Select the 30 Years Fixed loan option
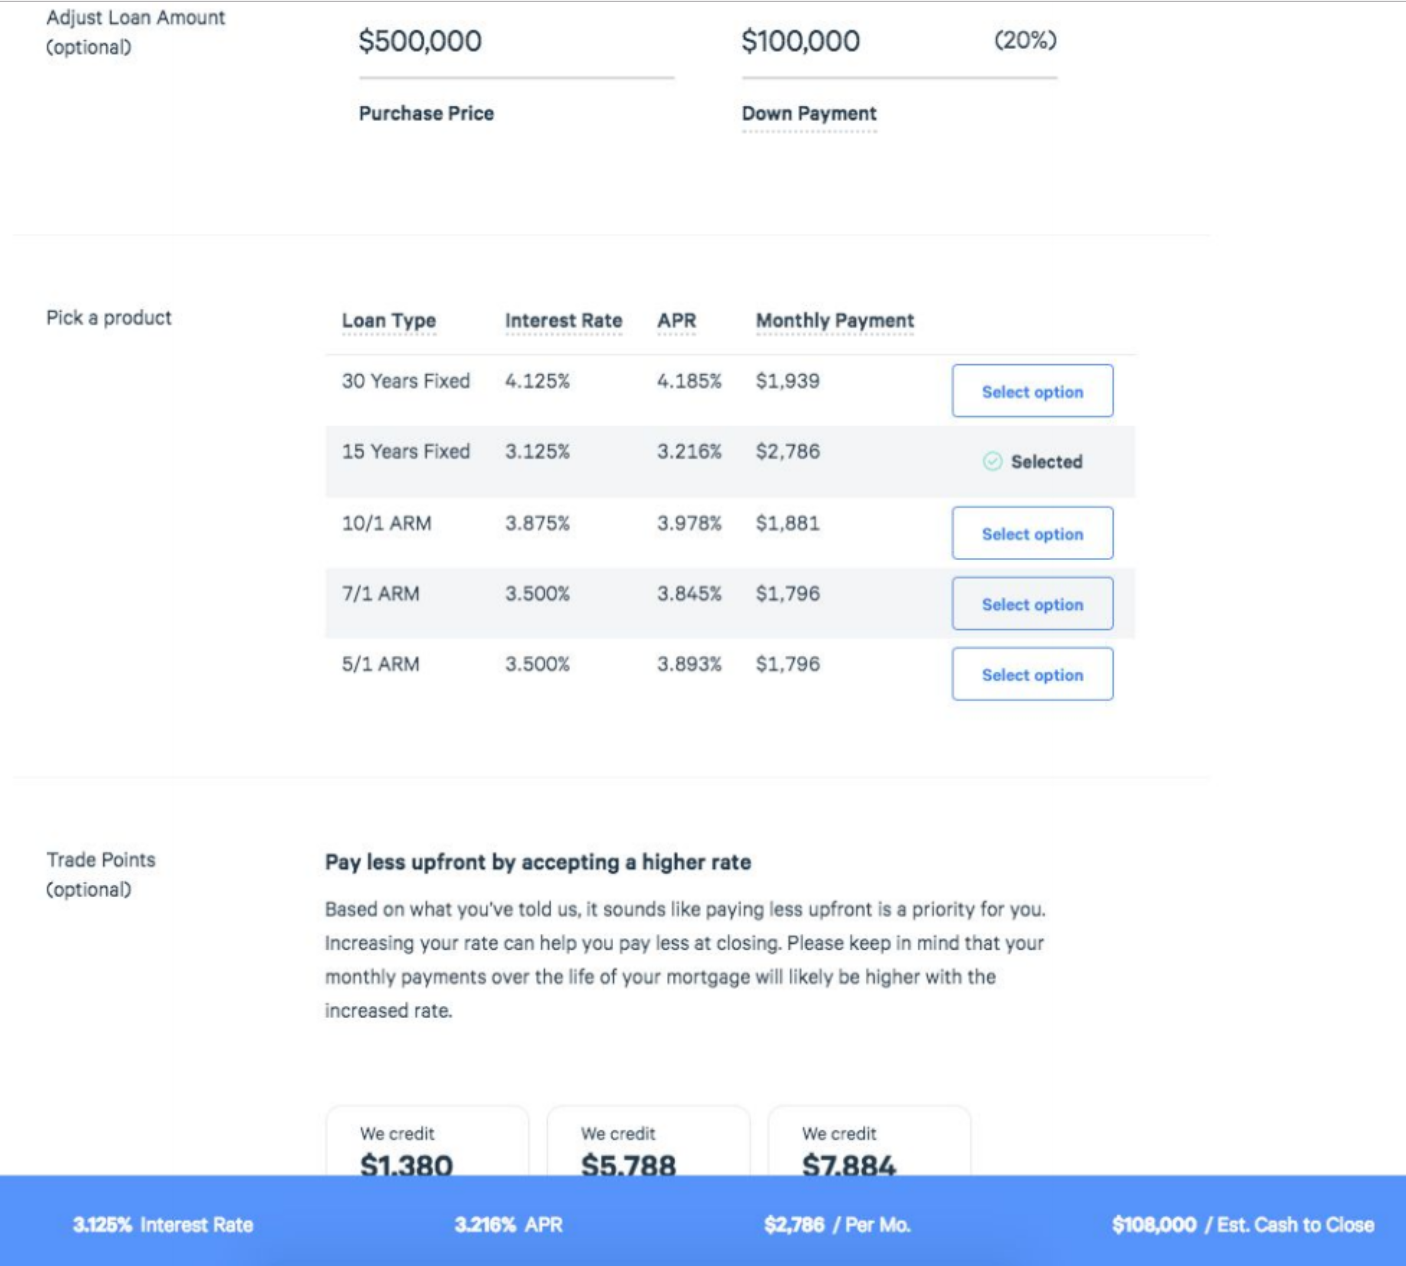The height and width of the screenshot is (1266, 1406). [1032, 391]
